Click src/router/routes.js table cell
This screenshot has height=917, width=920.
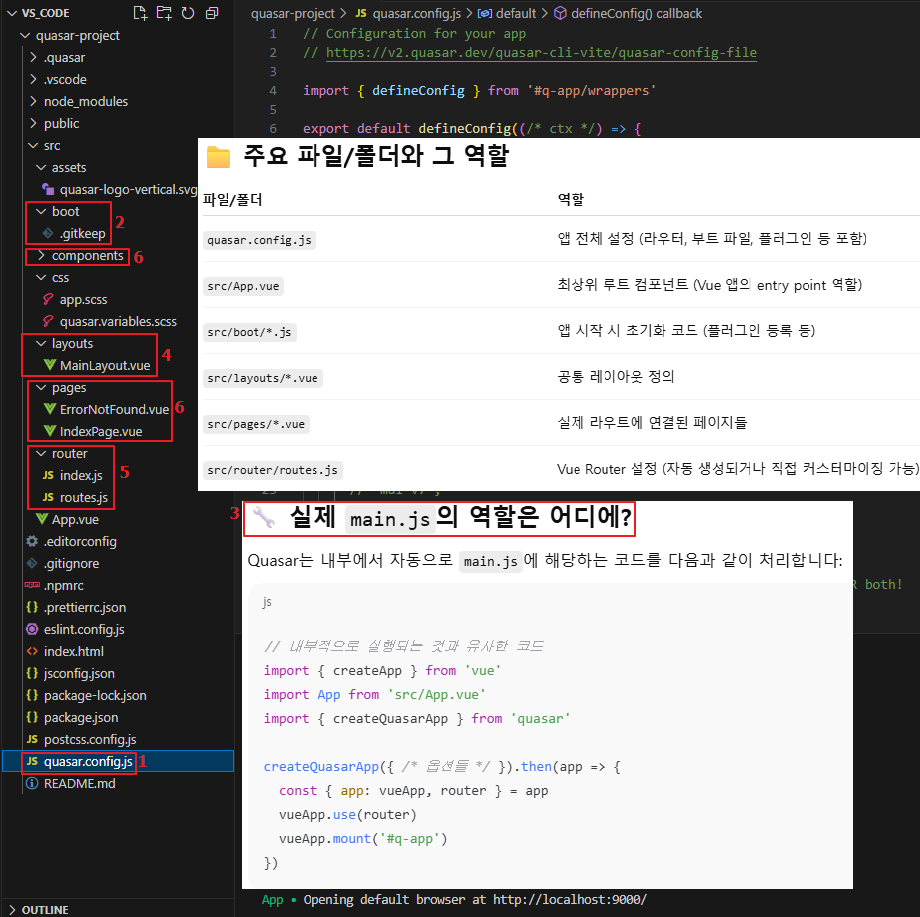(x=272, y=470)
